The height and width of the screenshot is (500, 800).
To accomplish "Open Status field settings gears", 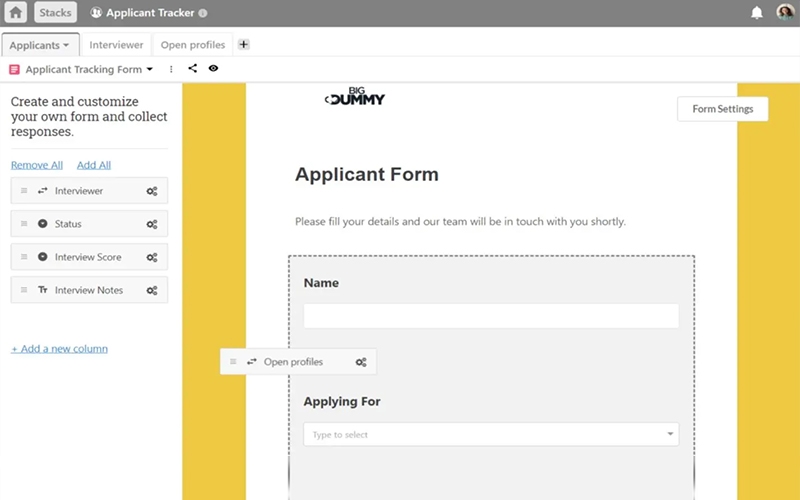I will tap(152, 224).
